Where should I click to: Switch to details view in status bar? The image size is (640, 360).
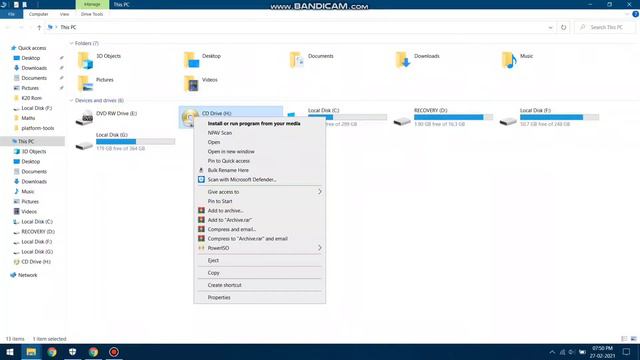tap(624, 339)
